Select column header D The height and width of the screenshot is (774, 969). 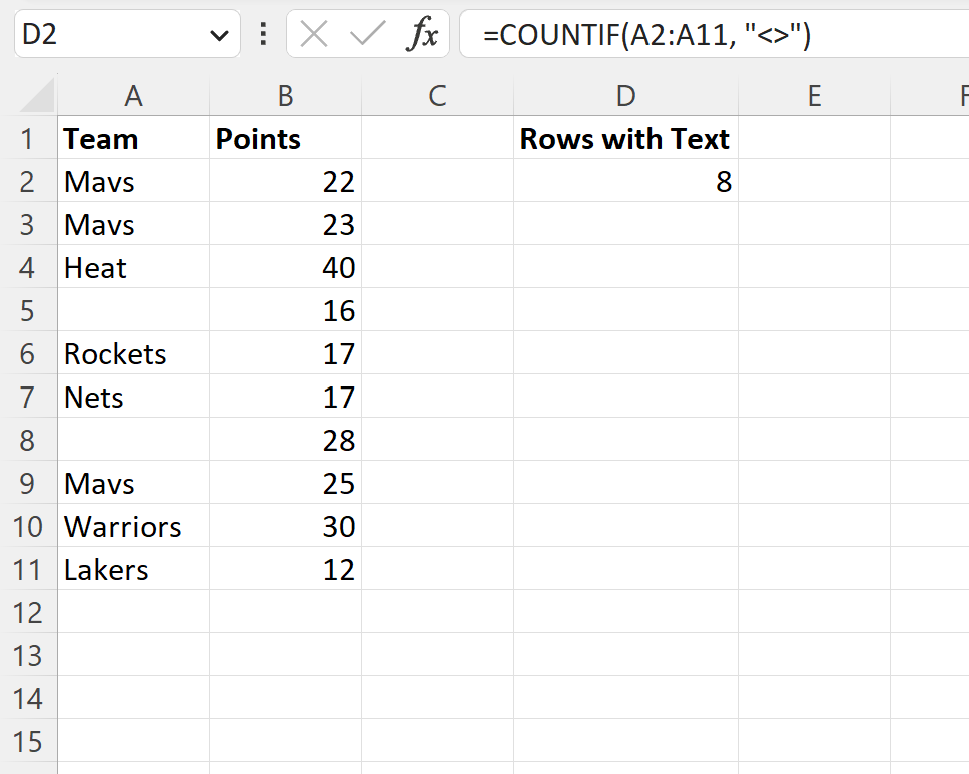(625, 95)
